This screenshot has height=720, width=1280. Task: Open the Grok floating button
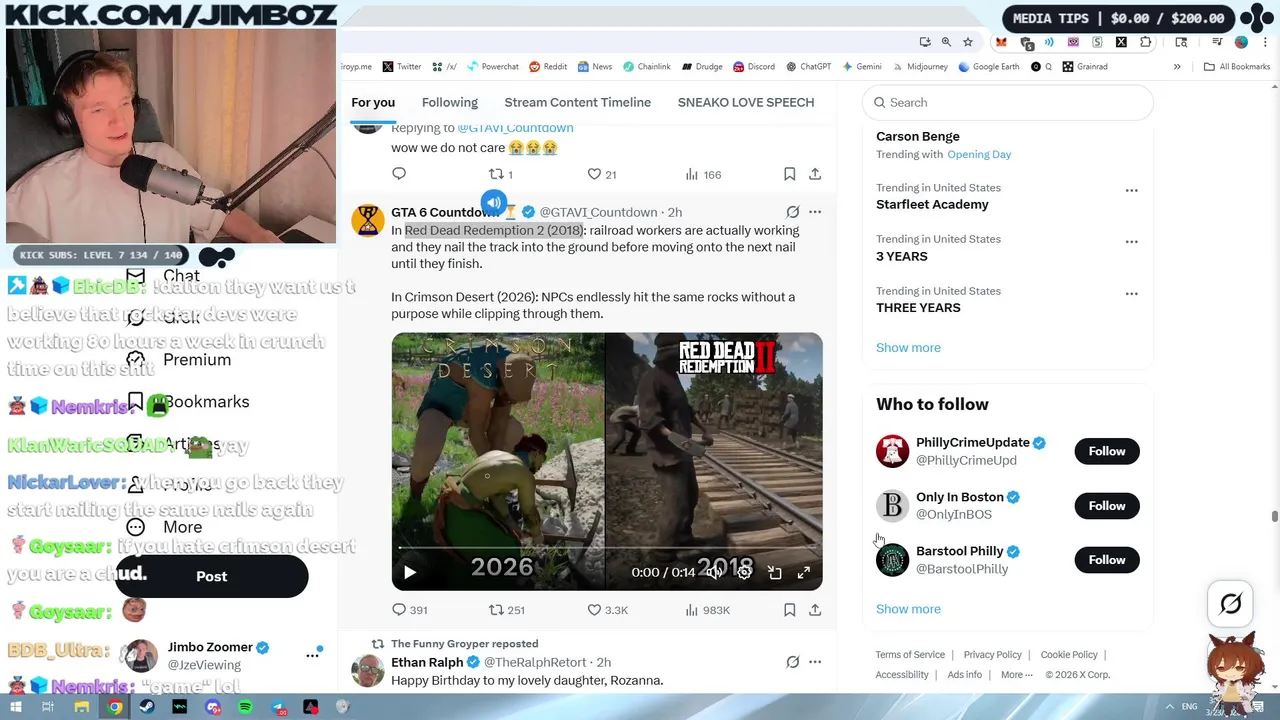tap(1231, 603)
